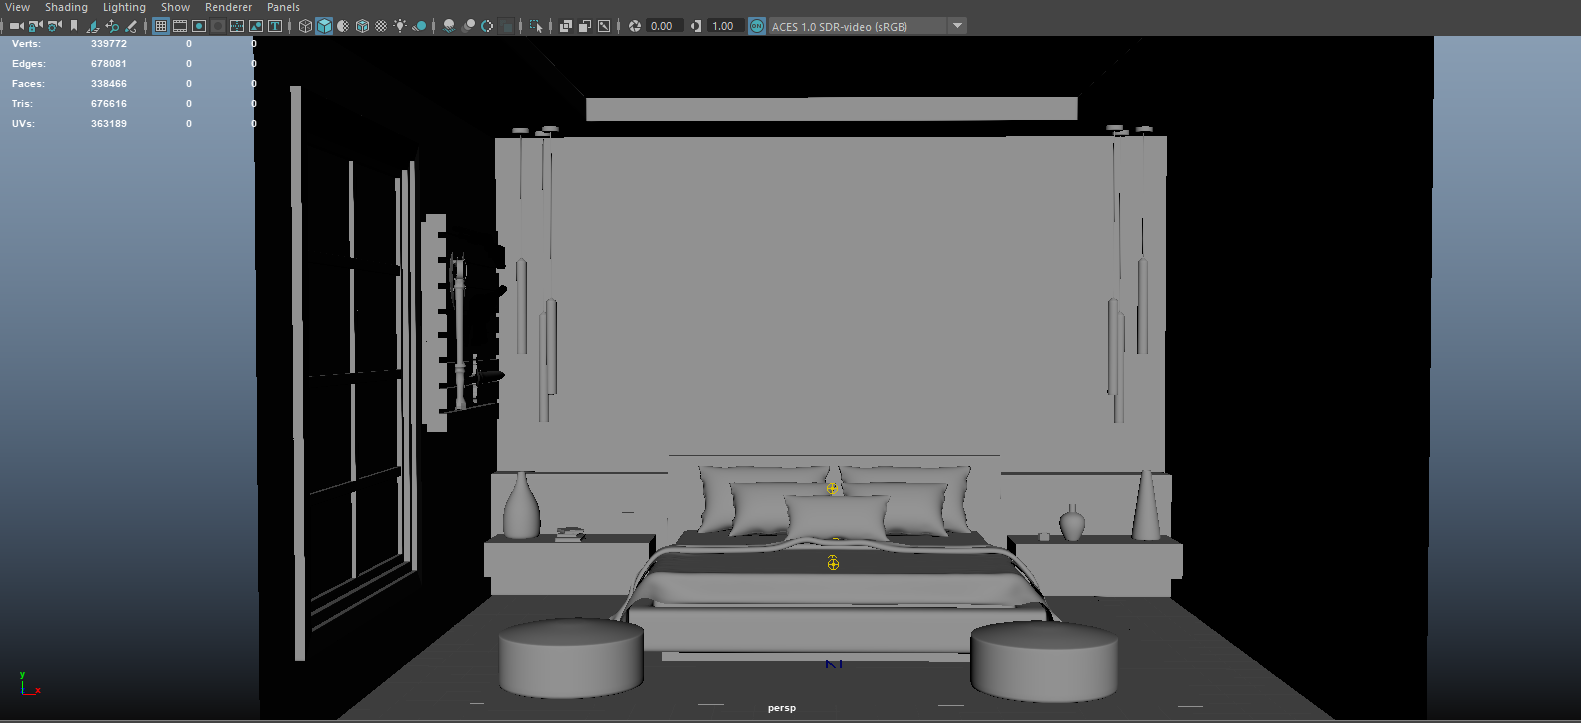Toggle Use All Lights bulb icon
Image resolution: width=1581 pixels, height=723 pixels.
pos(400,26)
